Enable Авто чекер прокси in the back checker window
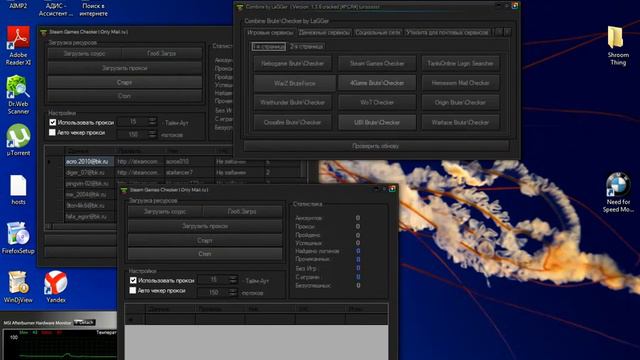640x360 pixels. (52, 132)
